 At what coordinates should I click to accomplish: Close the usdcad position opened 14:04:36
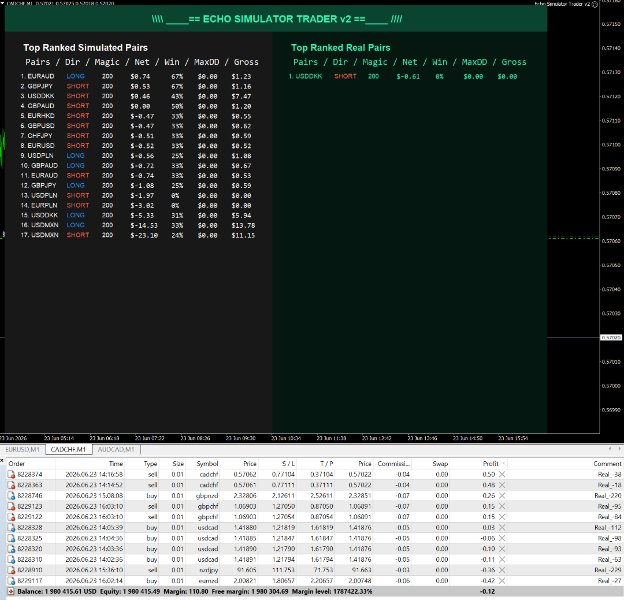point(502,538)
